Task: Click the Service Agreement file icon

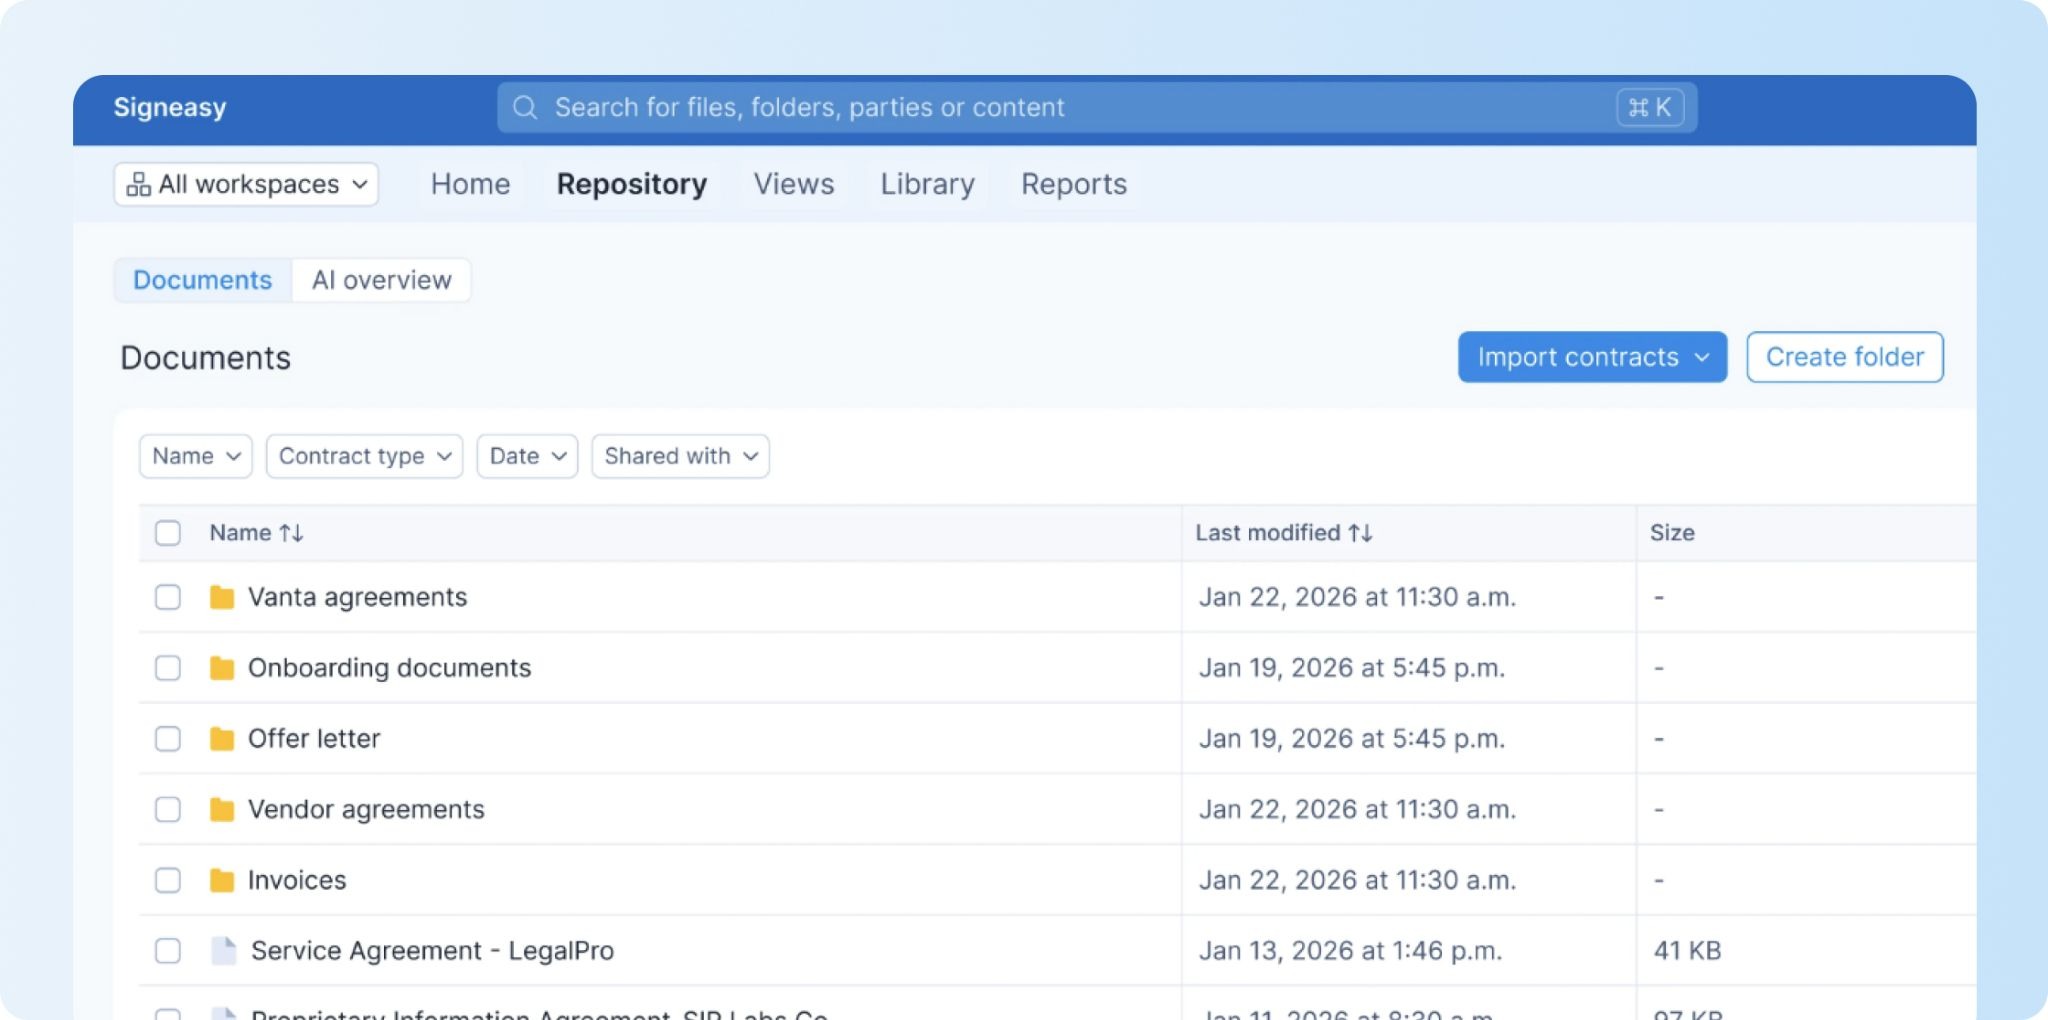Action: 224,950
